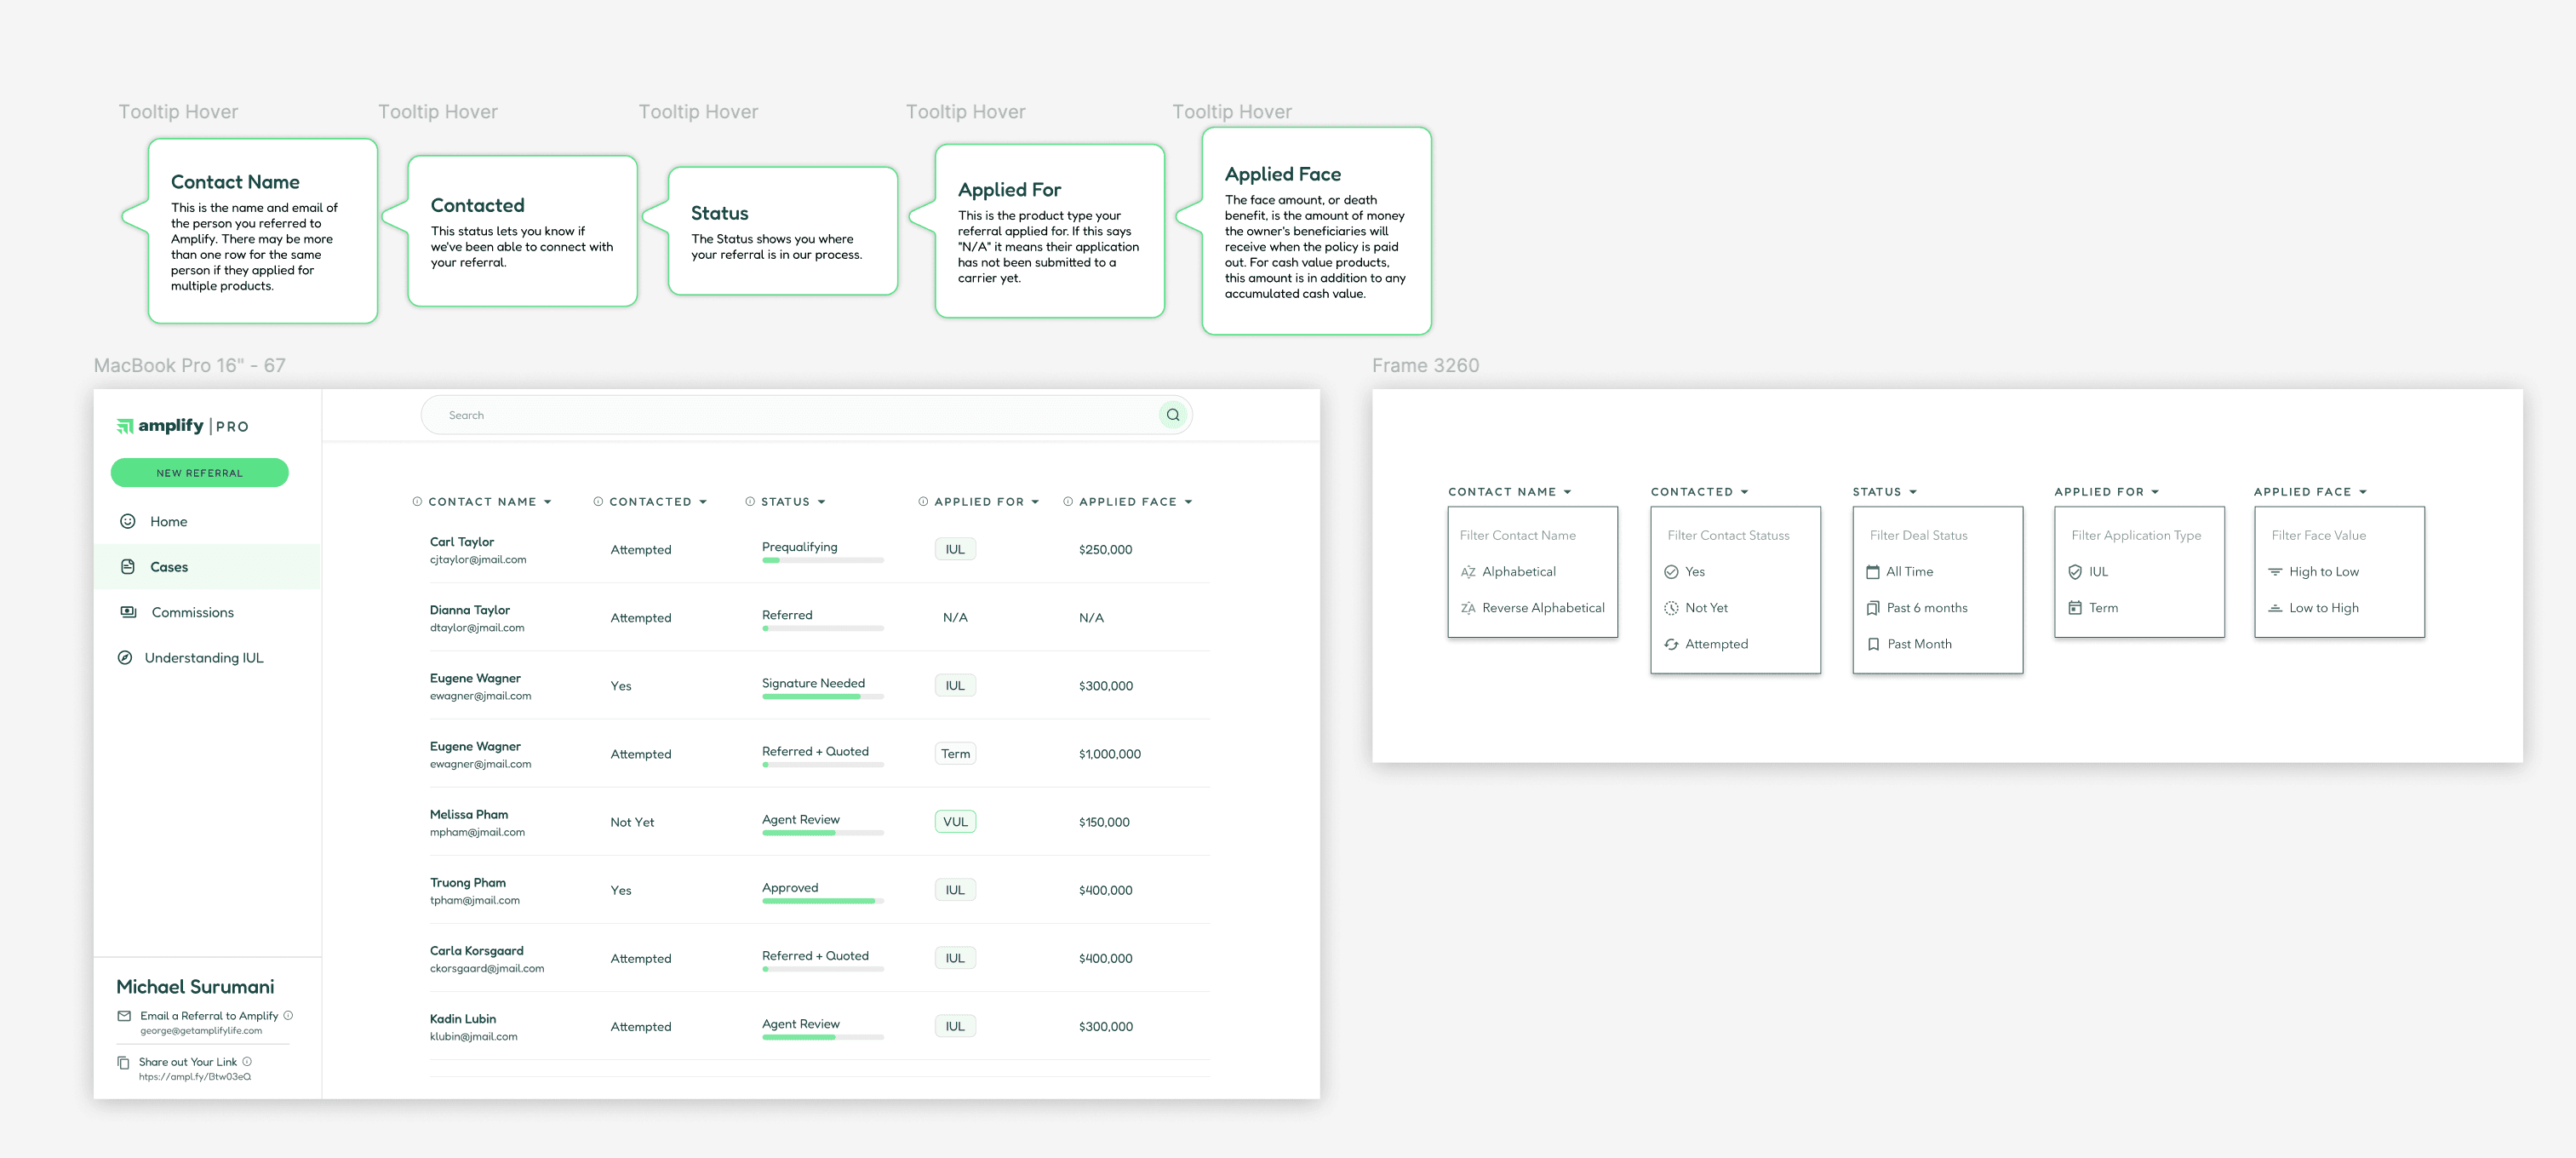The width and height of the screenshot is (2576, 1158).
Task: Click the envelope icon beside Email a Referral
Action: pos(124,1016)
